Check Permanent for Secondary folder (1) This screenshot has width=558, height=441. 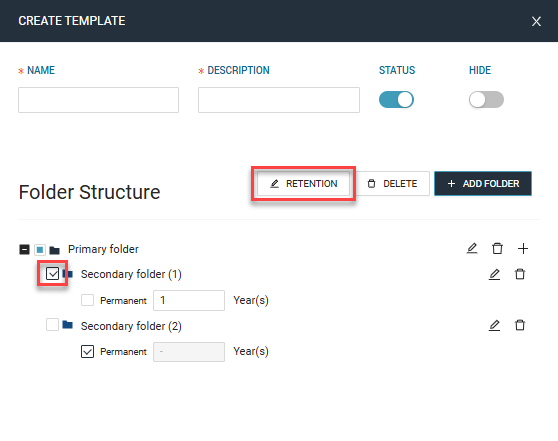88,300
